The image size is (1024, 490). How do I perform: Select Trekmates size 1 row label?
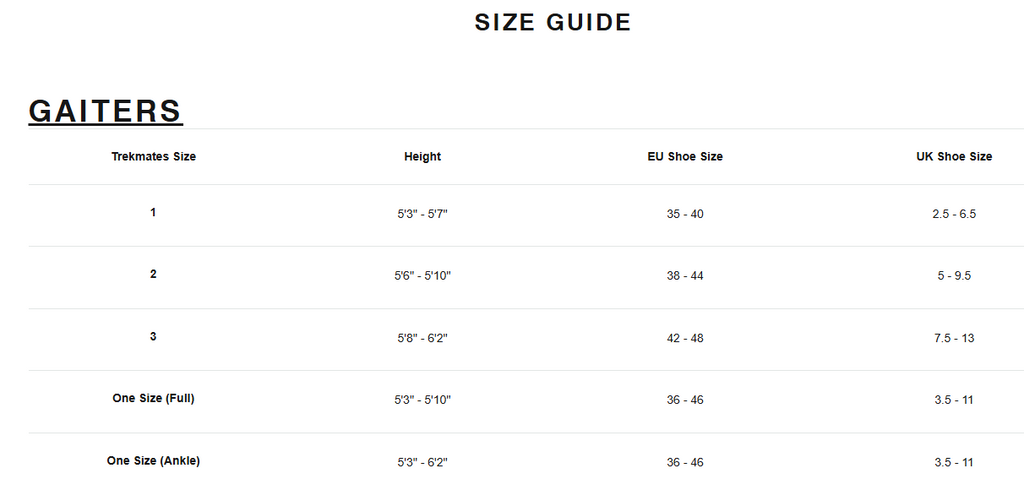tap(153, 213)
